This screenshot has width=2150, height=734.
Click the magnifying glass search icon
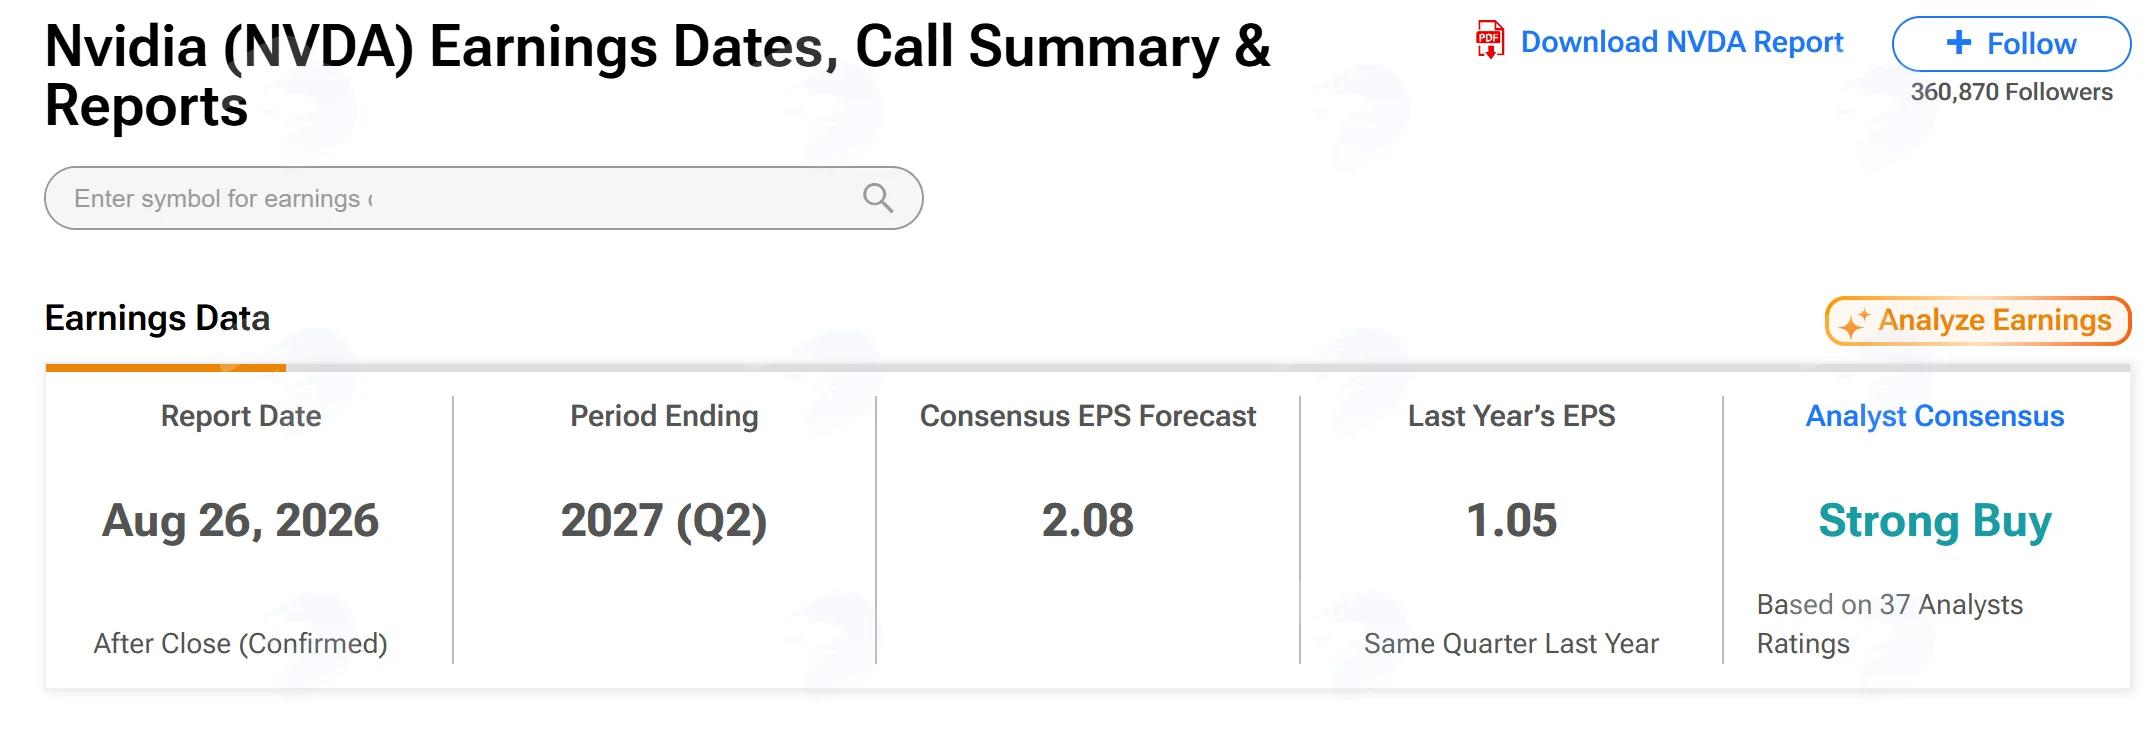878,198
